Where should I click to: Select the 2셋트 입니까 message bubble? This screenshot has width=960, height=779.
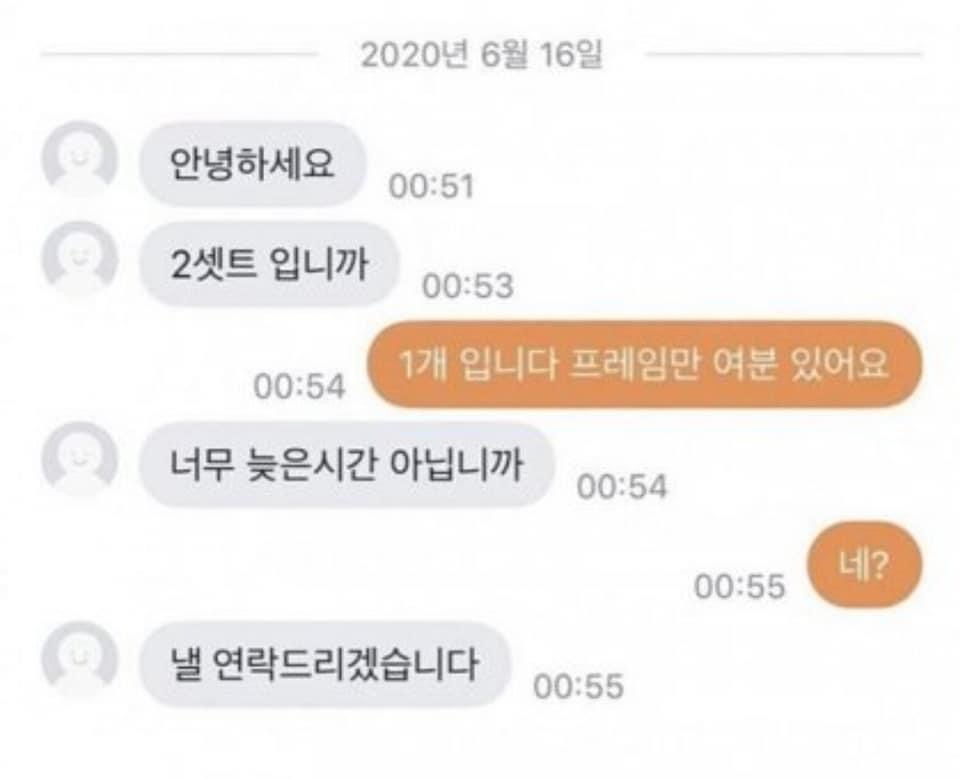pyautogui.click(x=269, y=265)
